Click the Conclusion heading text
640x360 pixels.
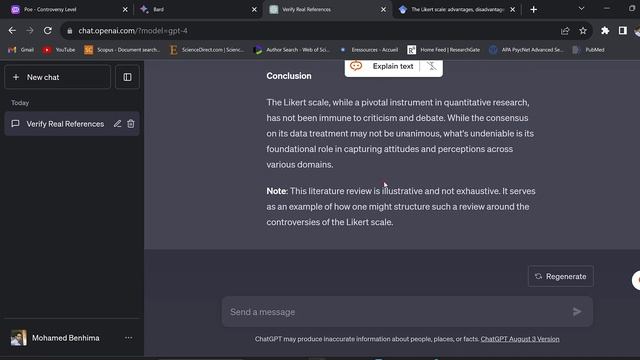coord(289,76)
